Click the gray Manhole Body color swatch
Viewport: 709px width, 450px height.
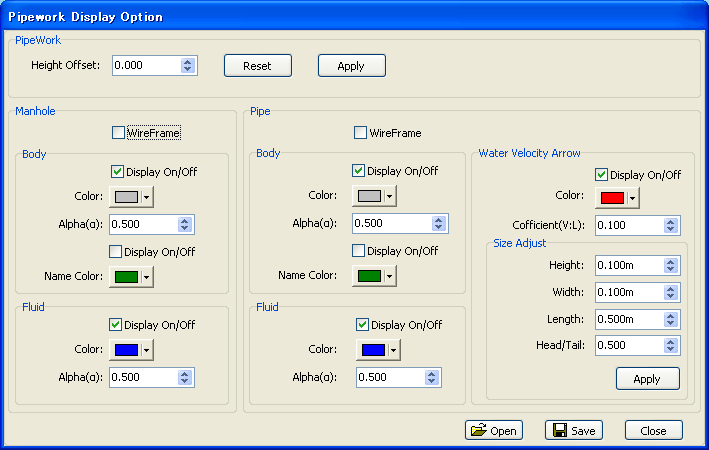coord(127,197)
